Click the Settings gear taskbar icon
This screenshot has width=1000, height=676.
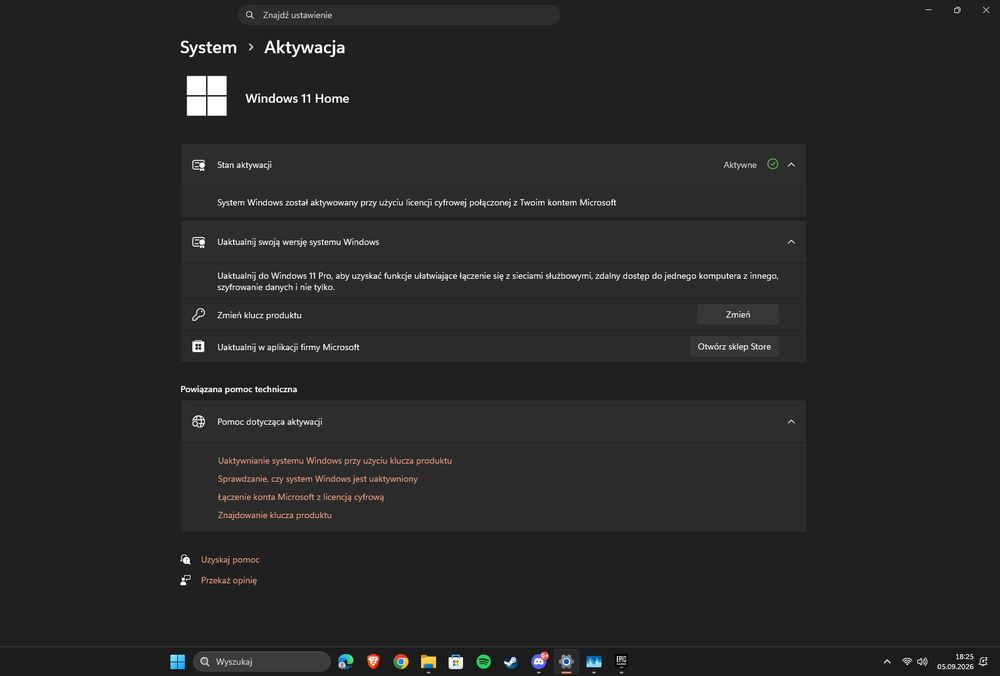[566, 661]
